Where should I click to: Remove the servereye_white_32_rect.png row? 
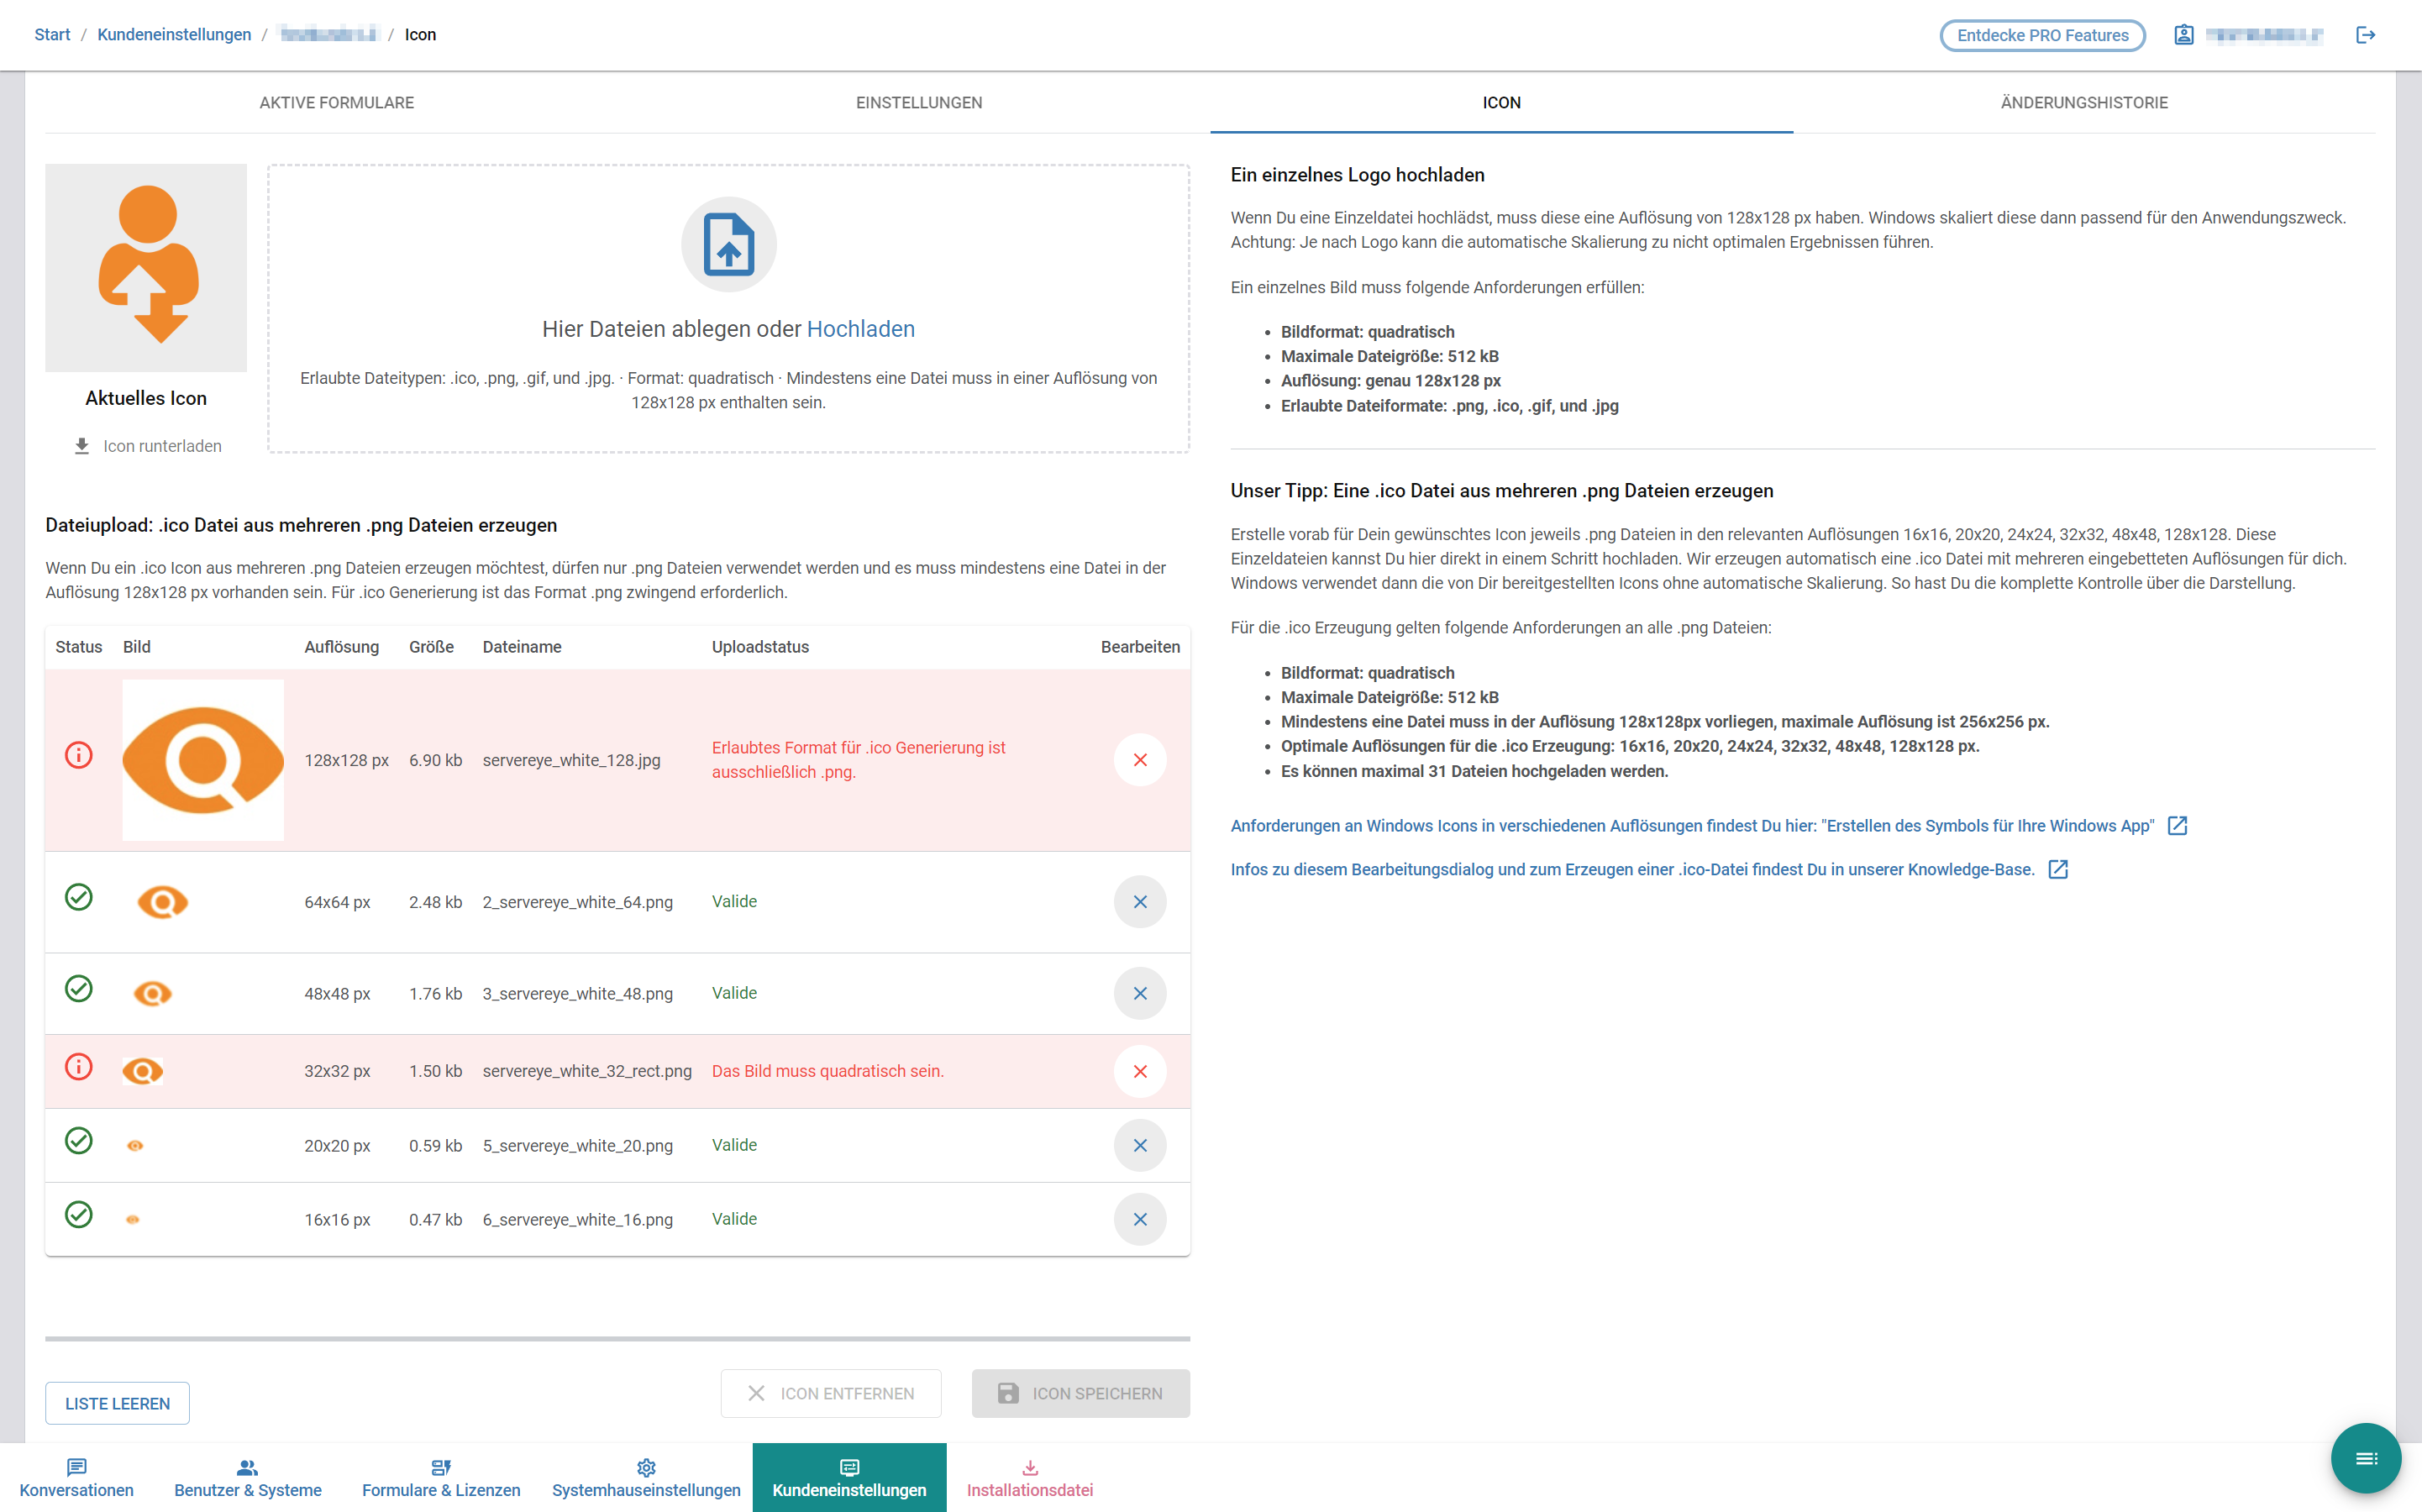(x=1139, y=1071)
